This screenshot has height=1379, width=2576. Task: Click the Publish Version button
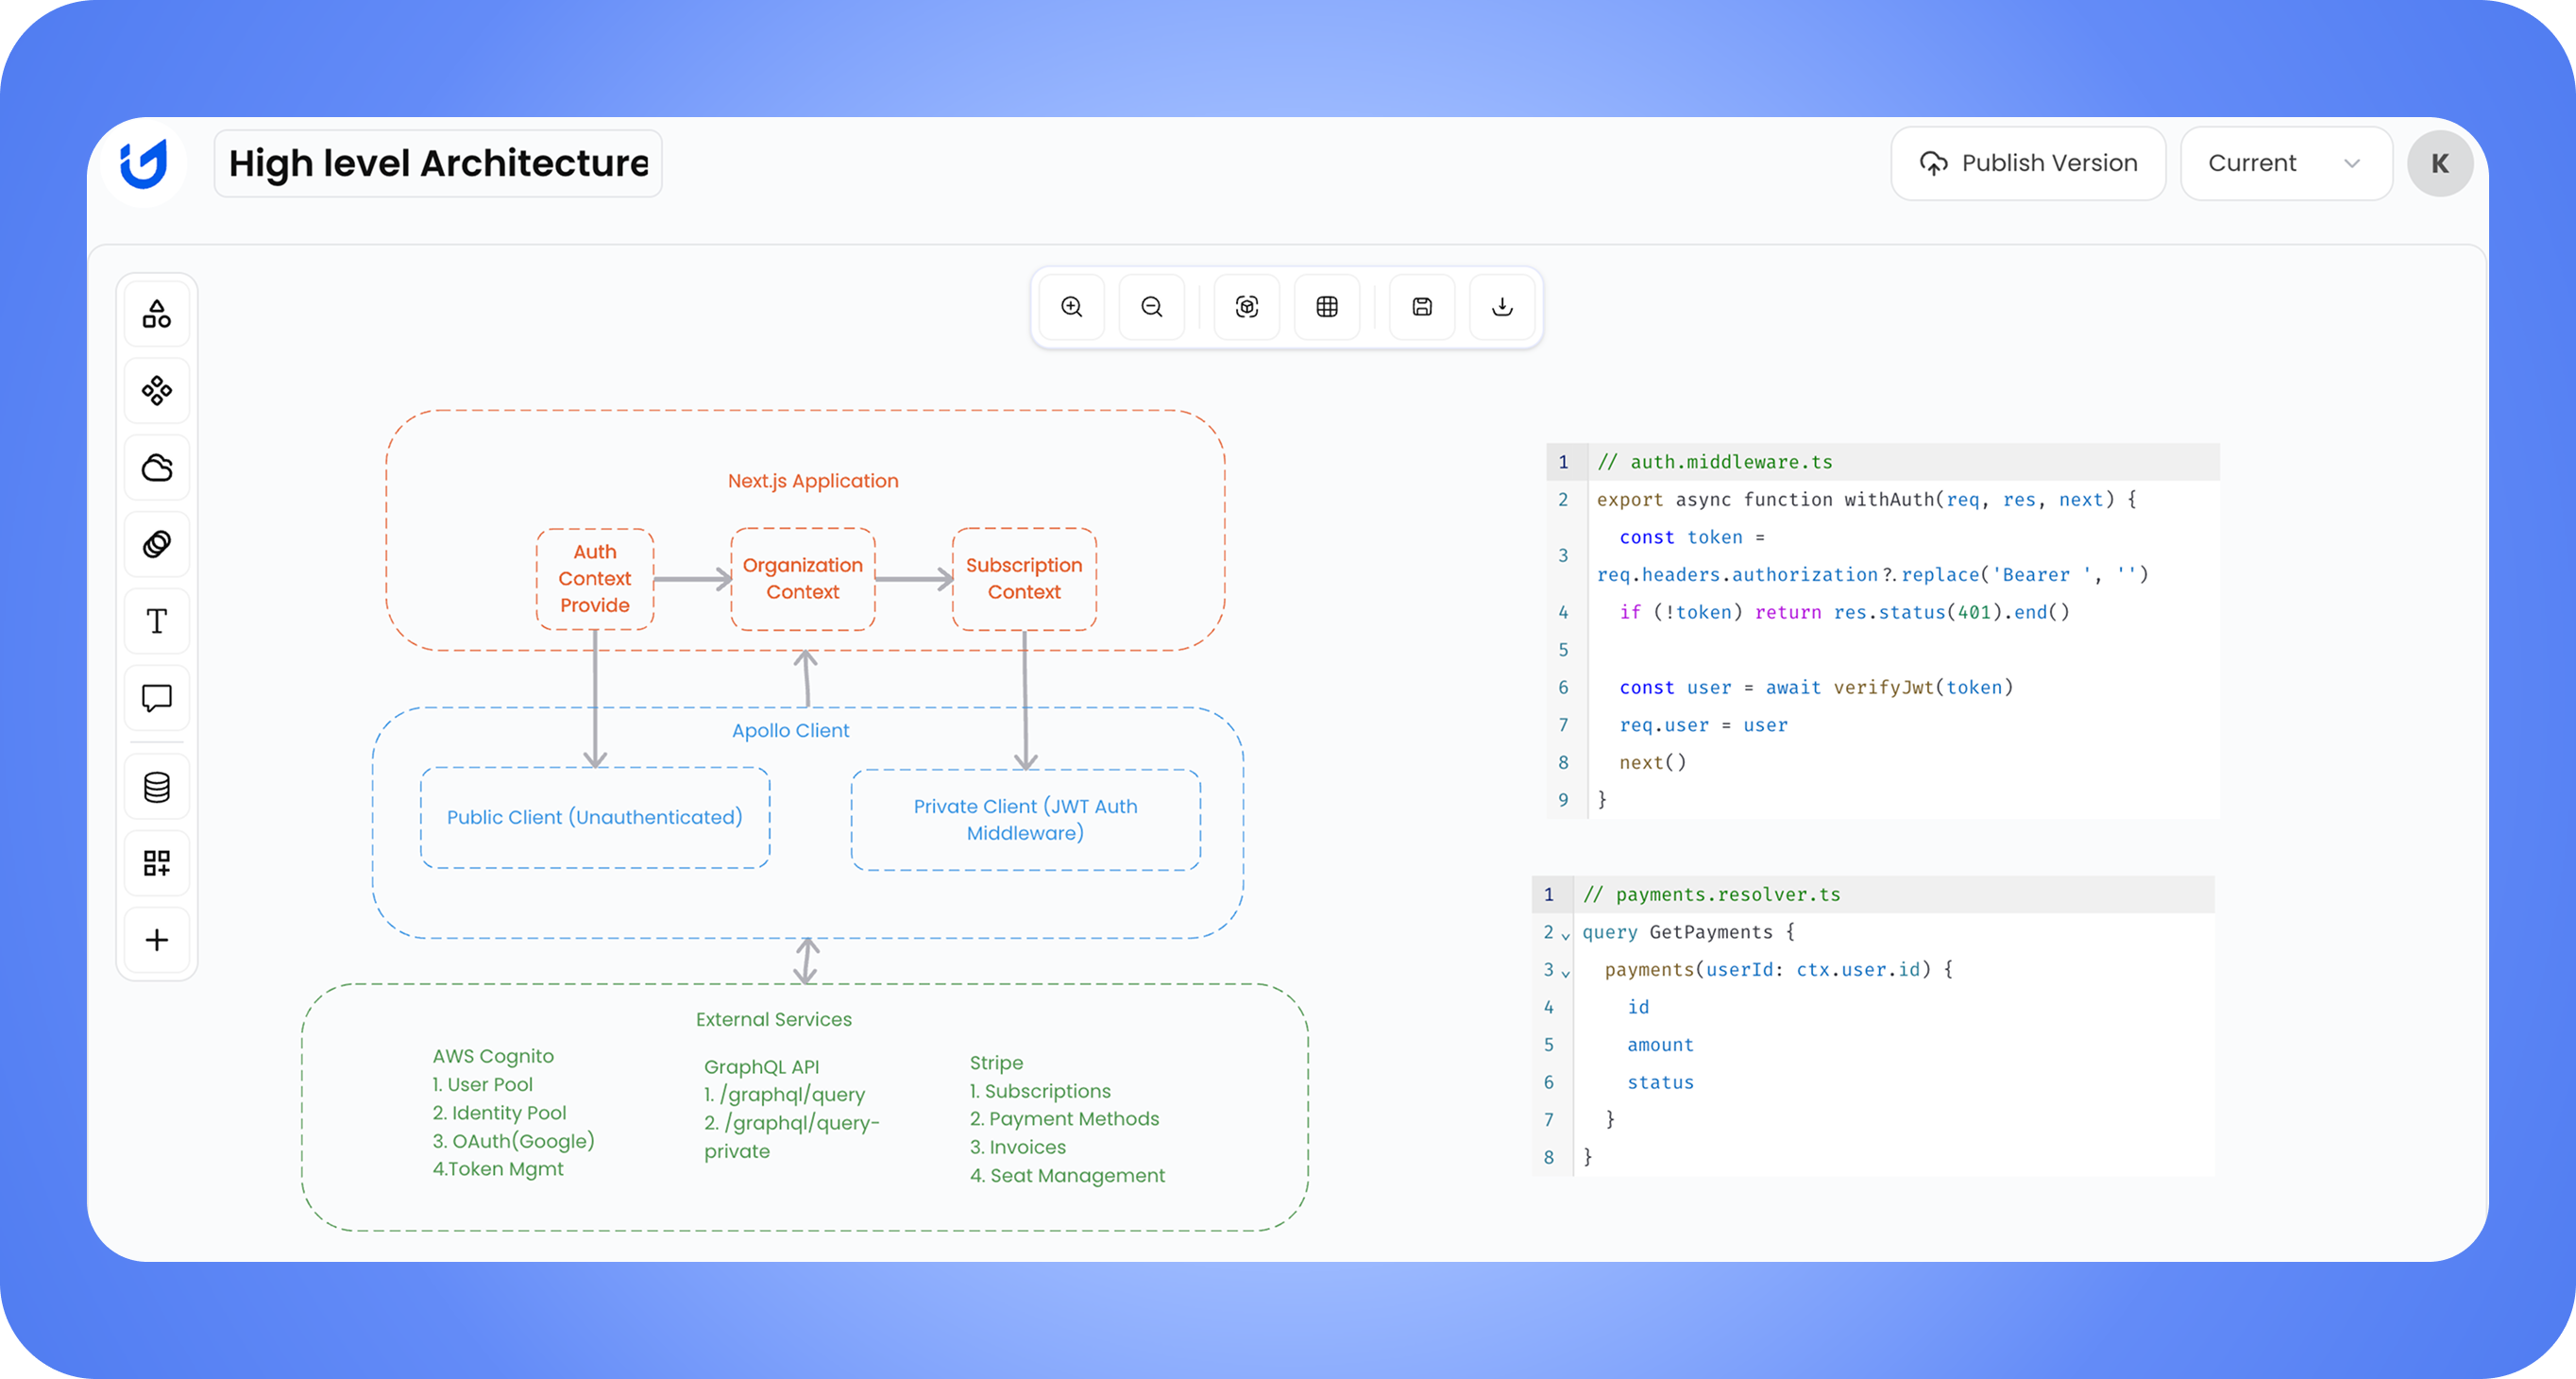tap(2028, 163)
